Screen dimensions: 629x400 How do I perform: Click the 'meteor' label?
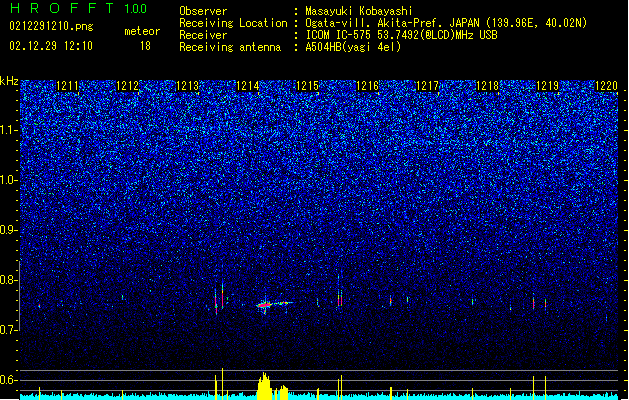coord(142,31)
